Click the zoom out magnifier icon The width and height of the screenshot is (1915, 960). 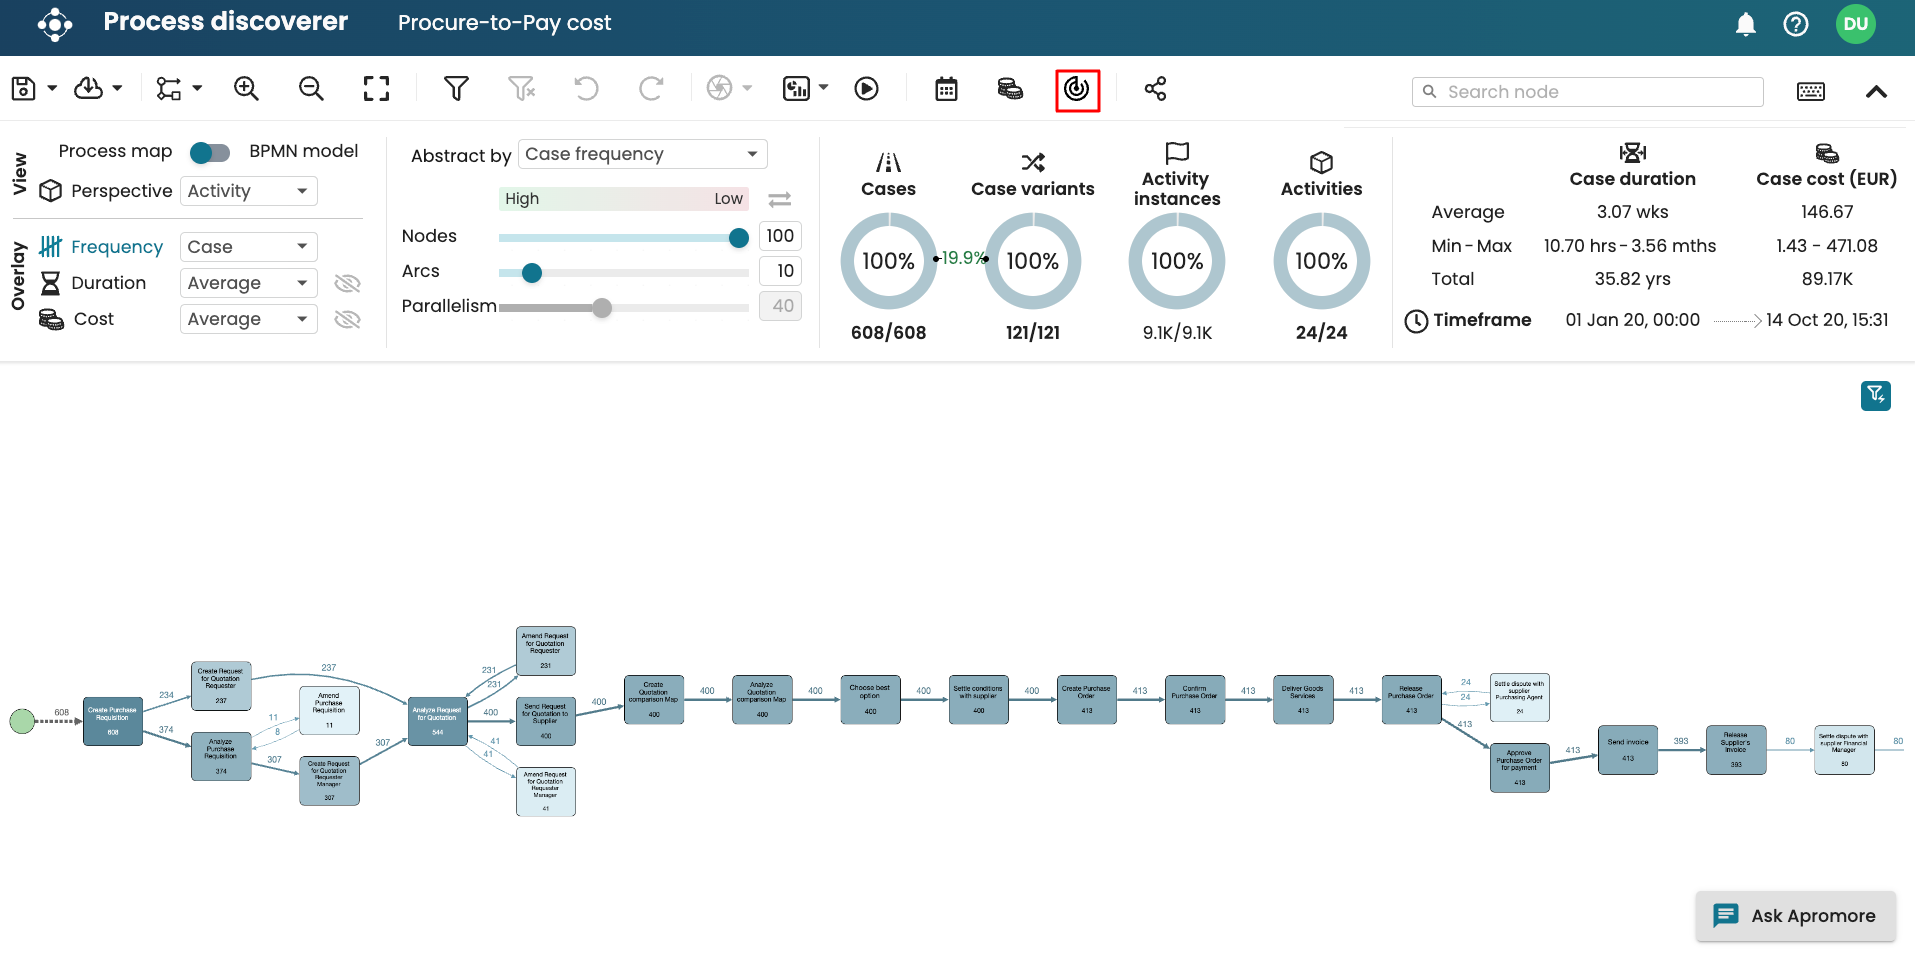pyautogui.click(x=311, y=89)
